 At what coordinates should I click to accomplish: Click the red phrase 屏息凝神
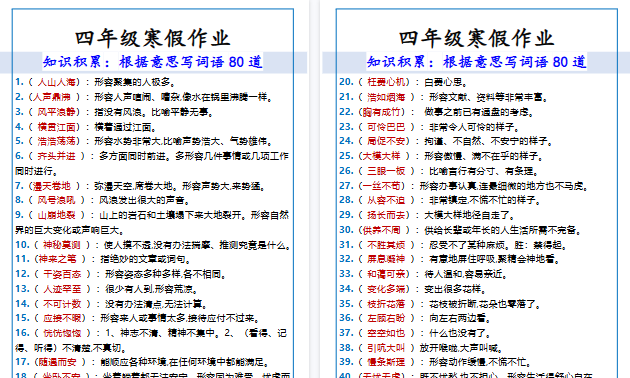coord(386,259)
